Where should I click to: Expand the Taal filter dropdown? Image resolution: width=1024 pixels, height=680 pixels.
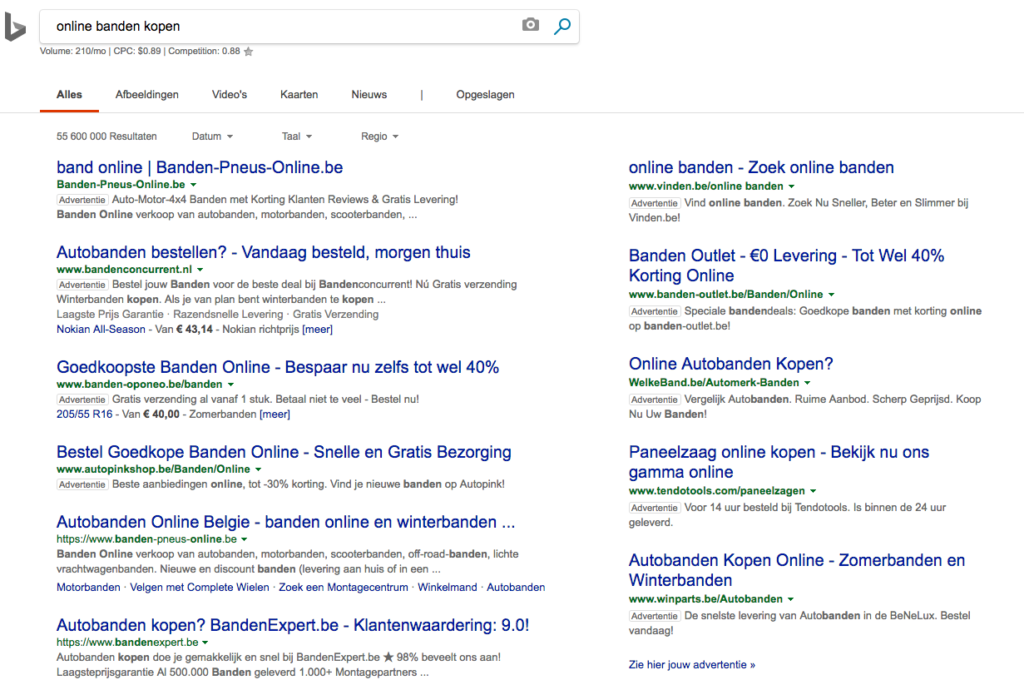[x=297, y=137]
